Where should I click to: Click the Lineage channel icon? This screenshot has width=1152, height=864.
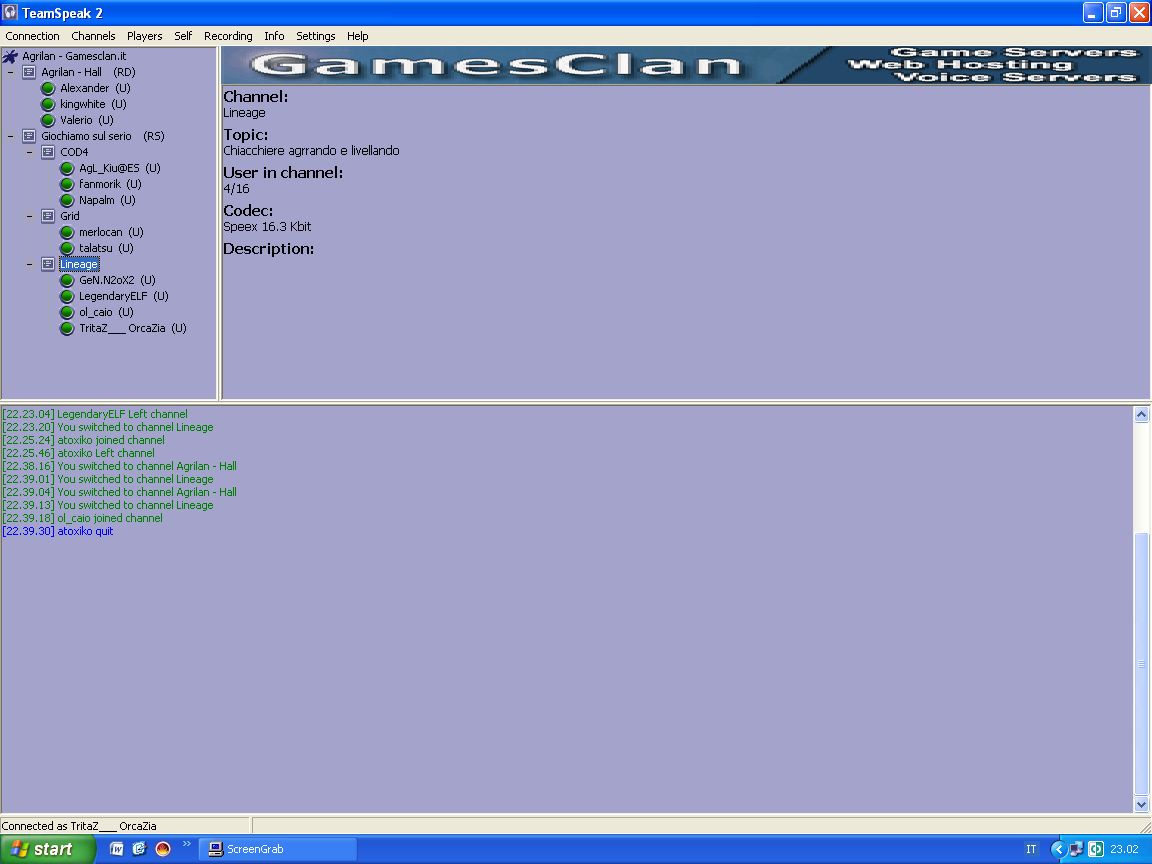(x=48, y=264)
